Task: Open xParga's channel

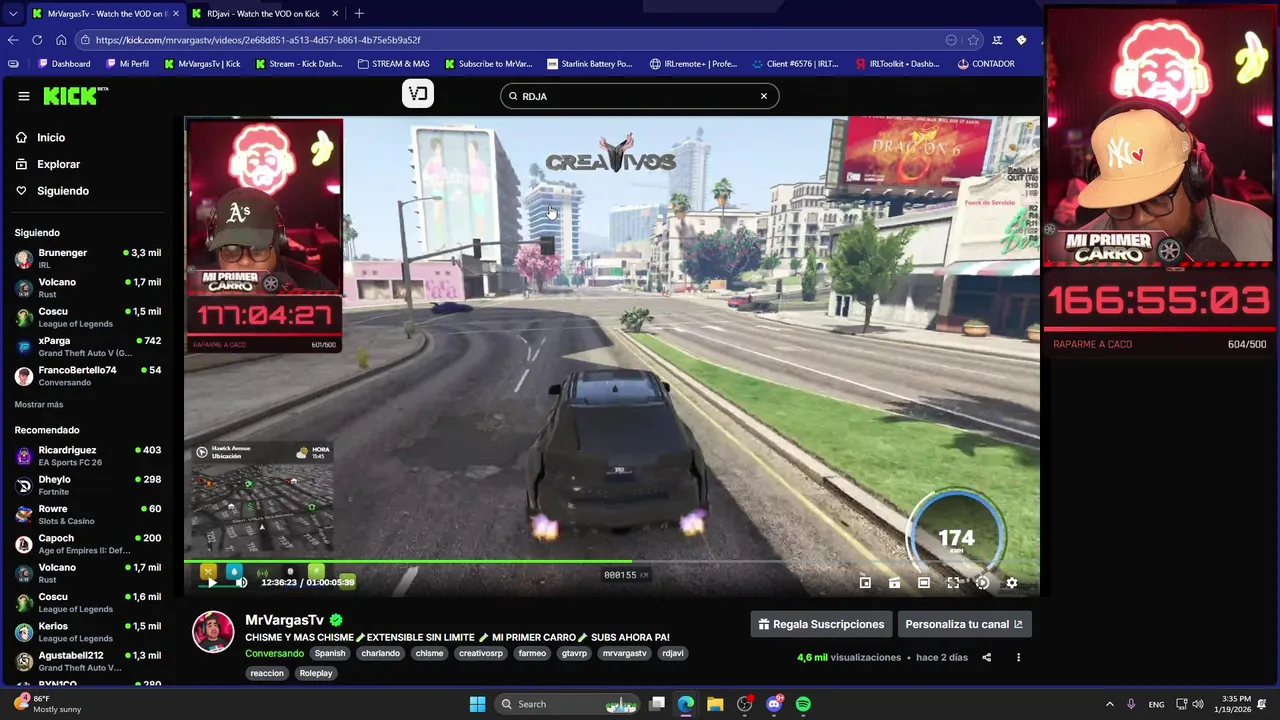Action: coord(88,346)
